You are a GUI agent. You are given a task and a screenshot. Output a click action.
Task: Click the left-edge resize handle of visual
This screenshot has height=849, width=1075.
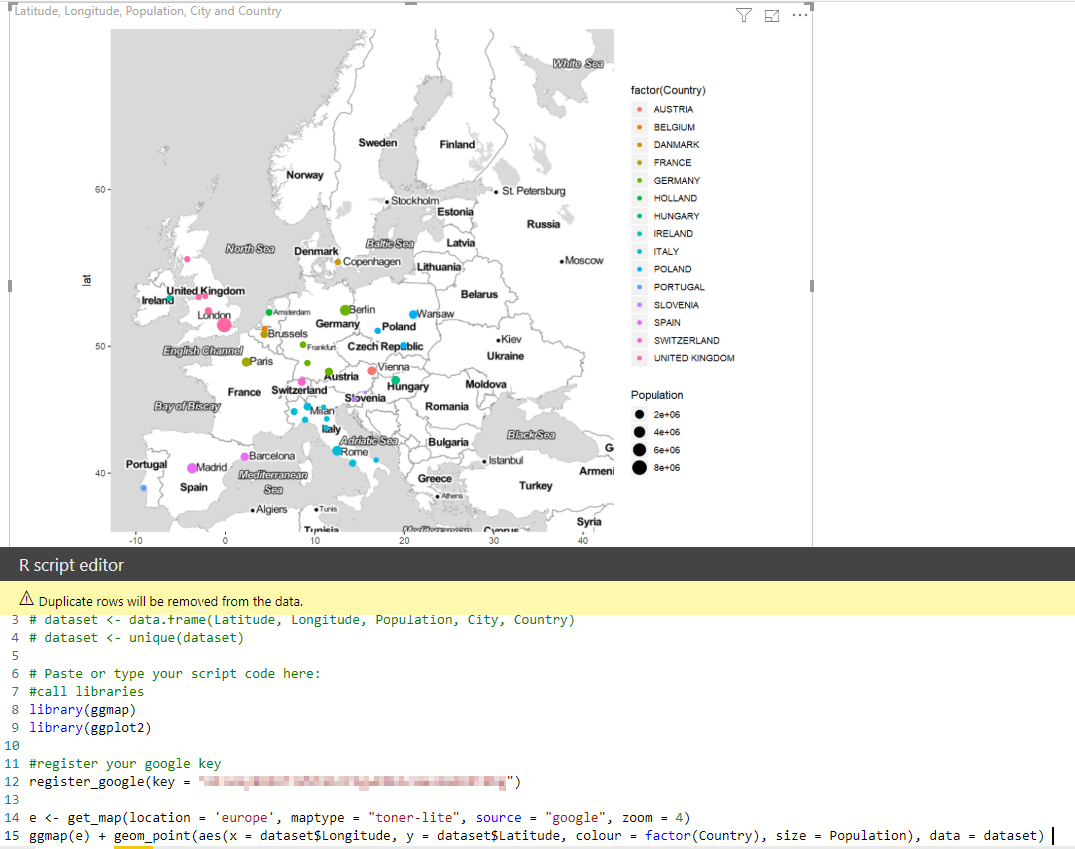coord(10,286)
